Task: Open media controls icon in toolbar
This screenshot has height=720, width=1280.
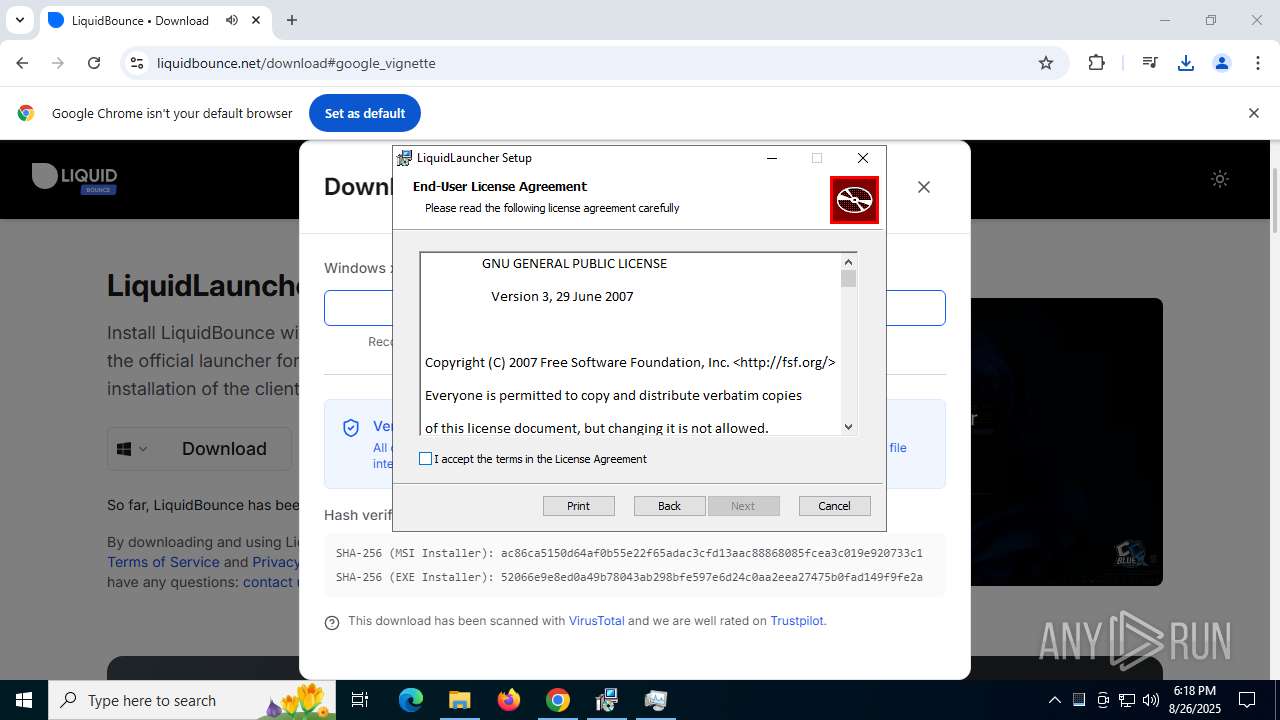Action: 1150,63
